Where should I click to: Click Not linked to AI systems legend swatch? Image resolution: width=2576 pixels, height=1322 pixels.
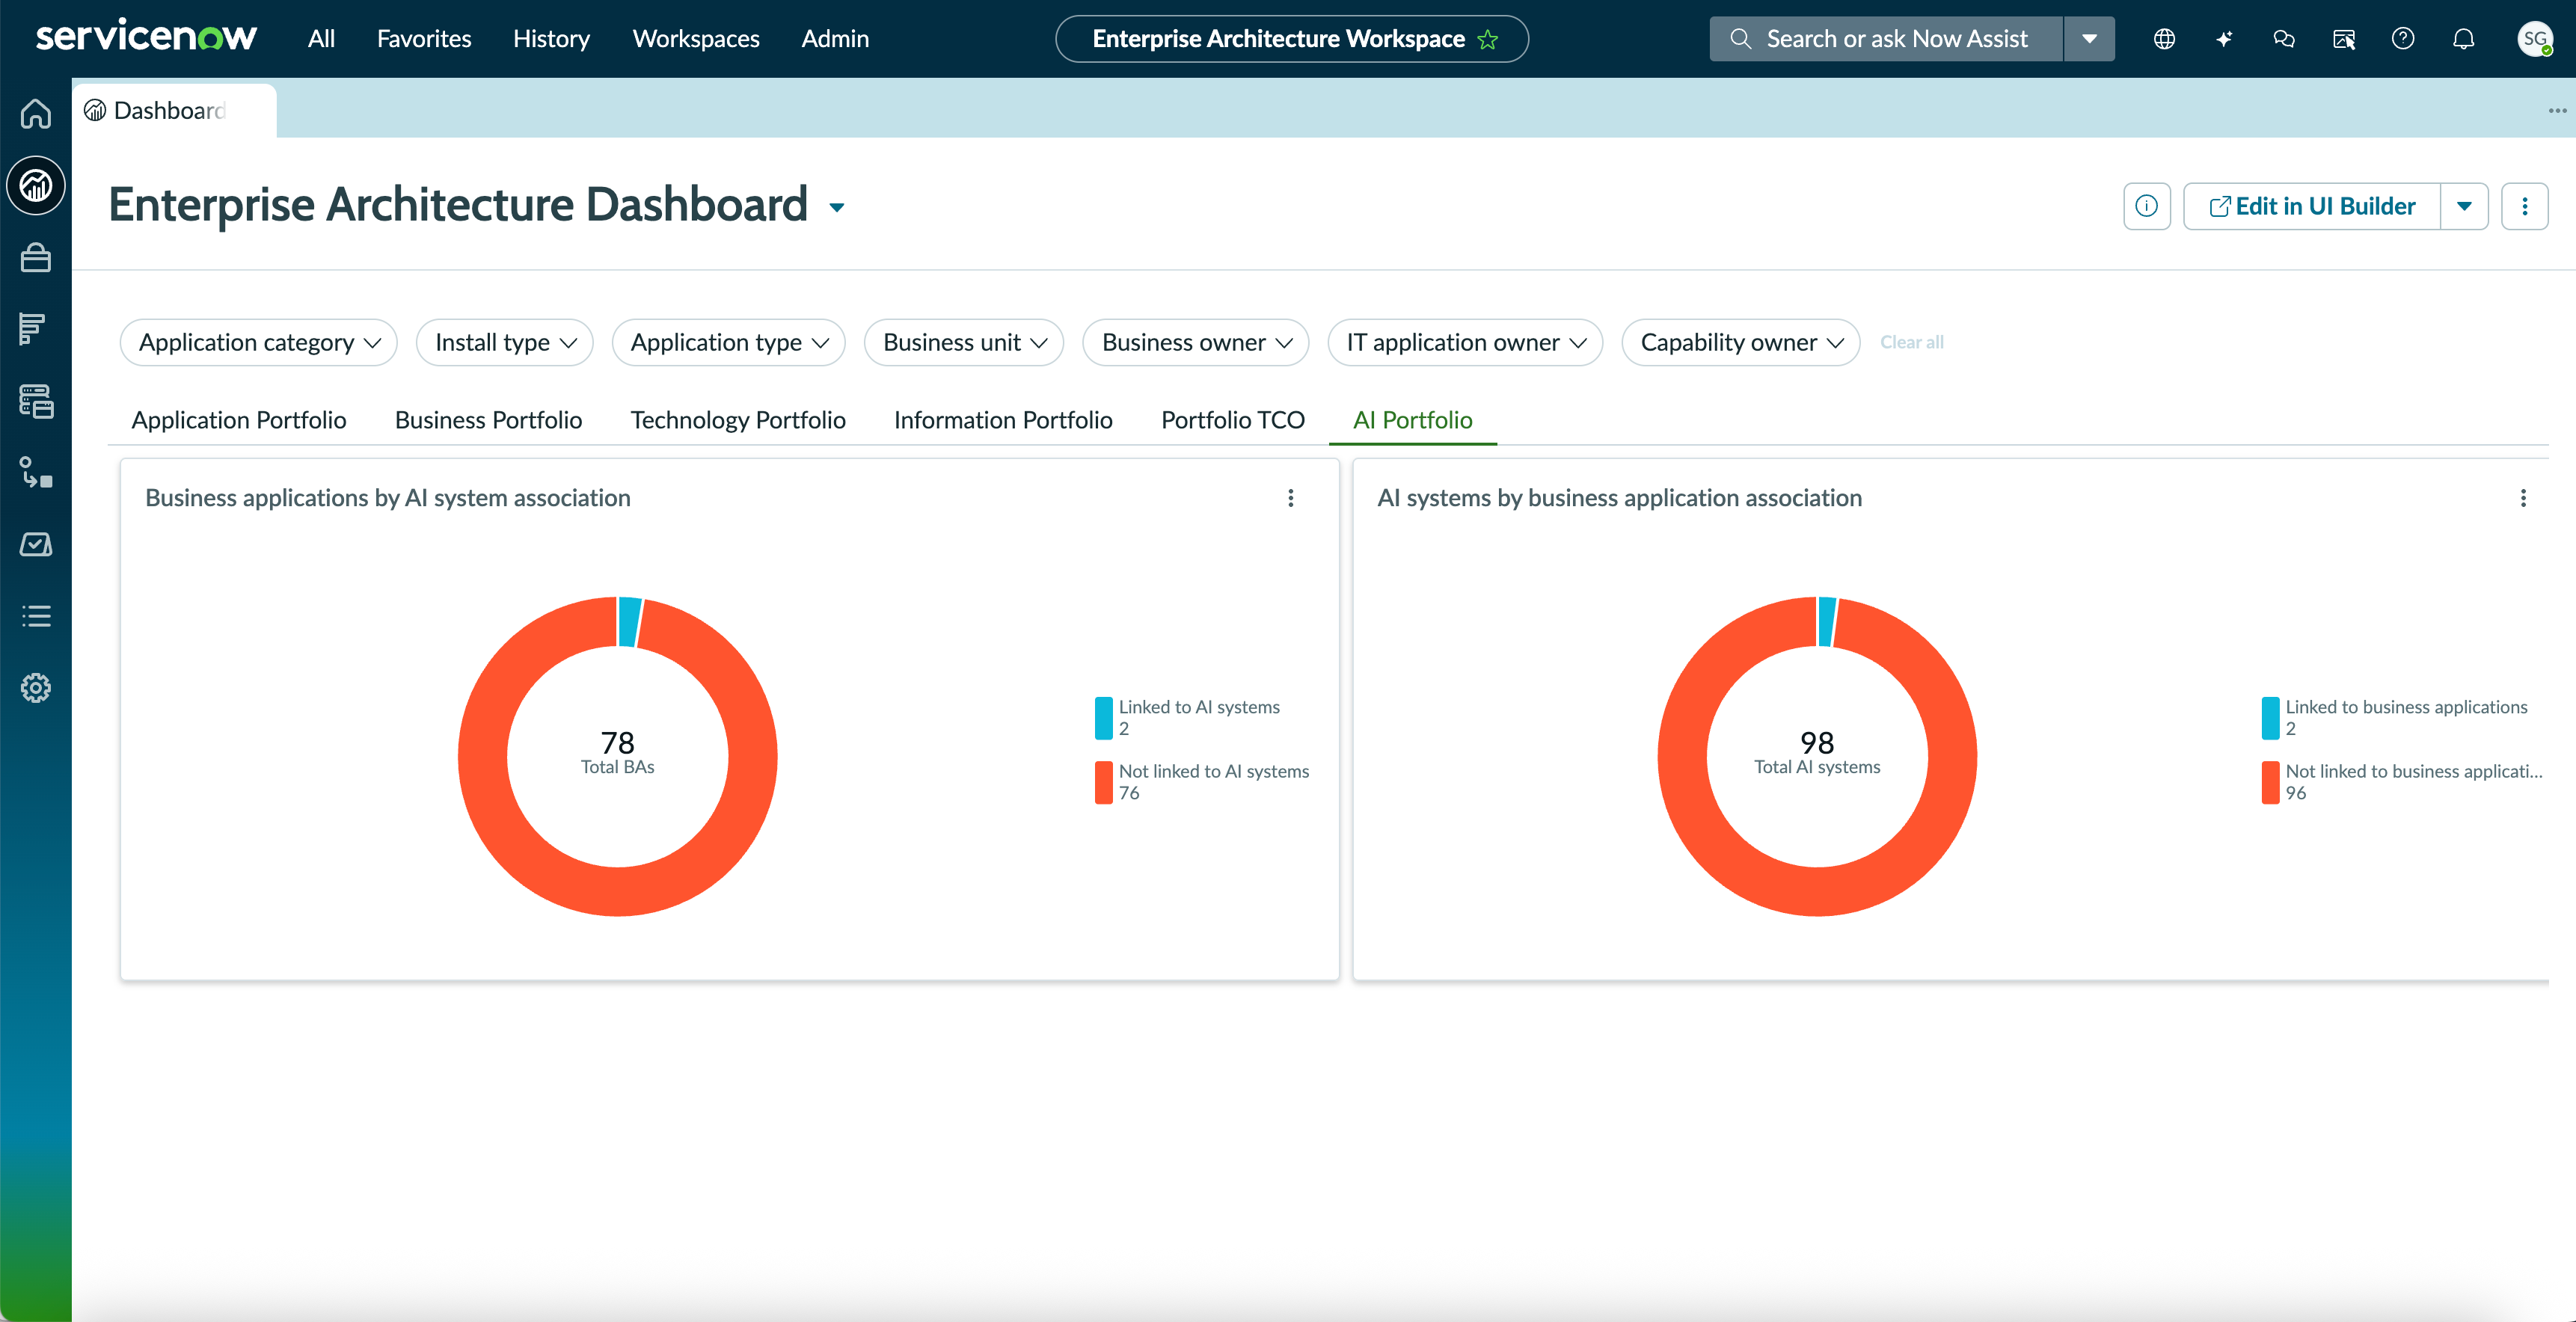pyautogui.click(x=1104, y=782)
